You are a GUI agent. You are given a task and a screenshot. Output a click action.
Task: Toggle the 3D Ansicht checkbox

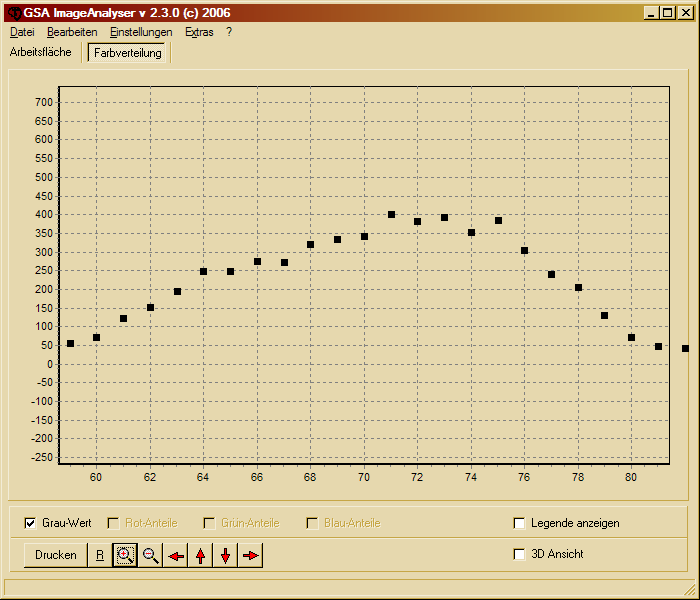tap(519, 554)
